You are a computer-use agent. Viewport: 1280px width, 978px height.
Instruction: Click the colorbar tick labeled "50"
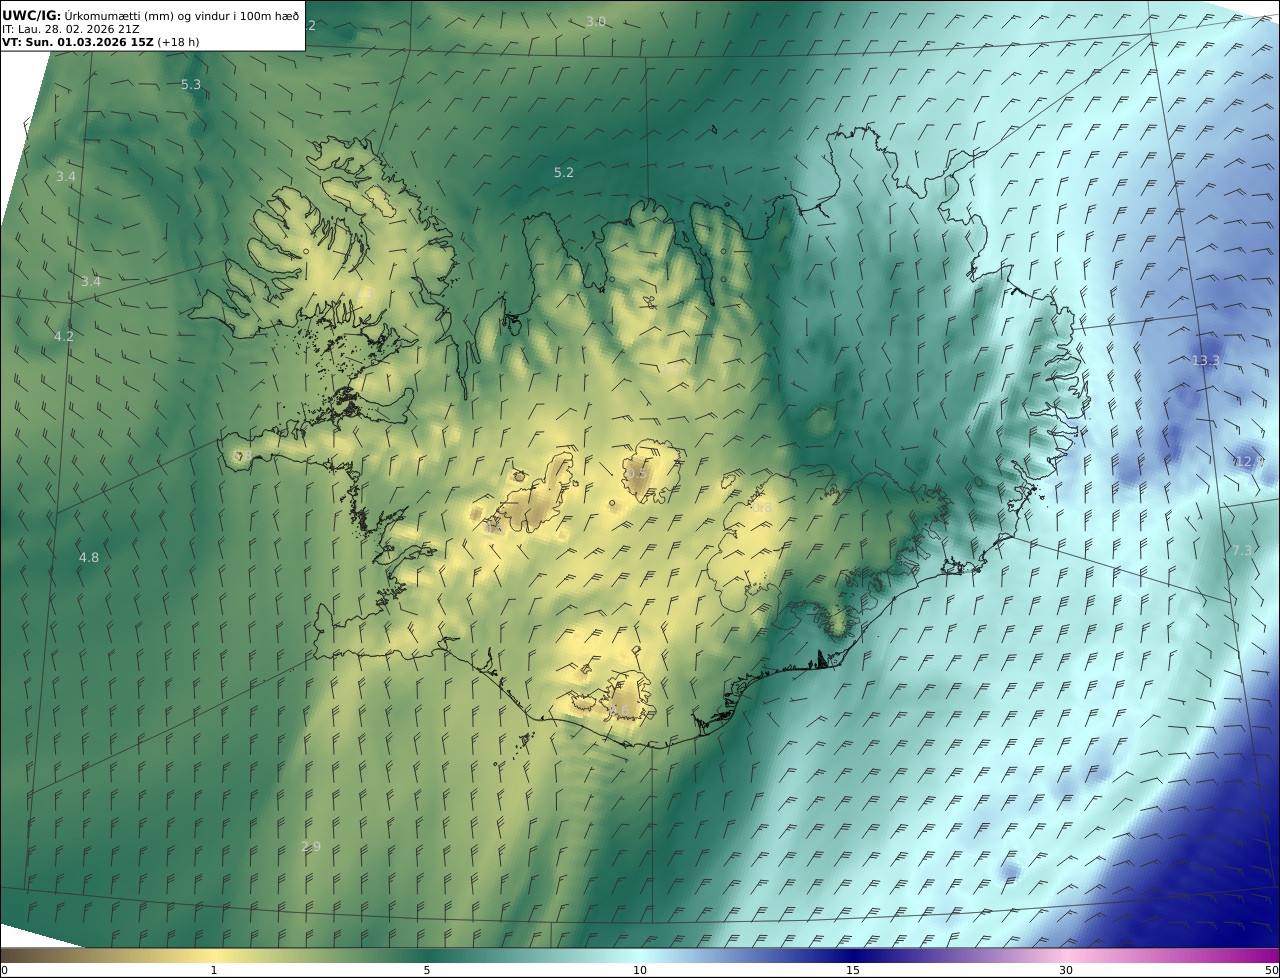click(1271, 970)
